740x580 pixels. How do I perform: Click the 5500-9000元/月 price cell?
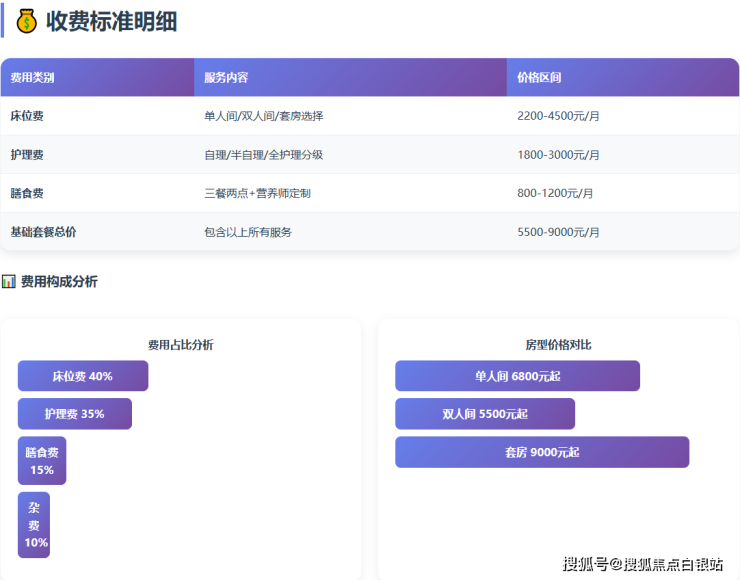pyautogui.click(x=558, y=232)
